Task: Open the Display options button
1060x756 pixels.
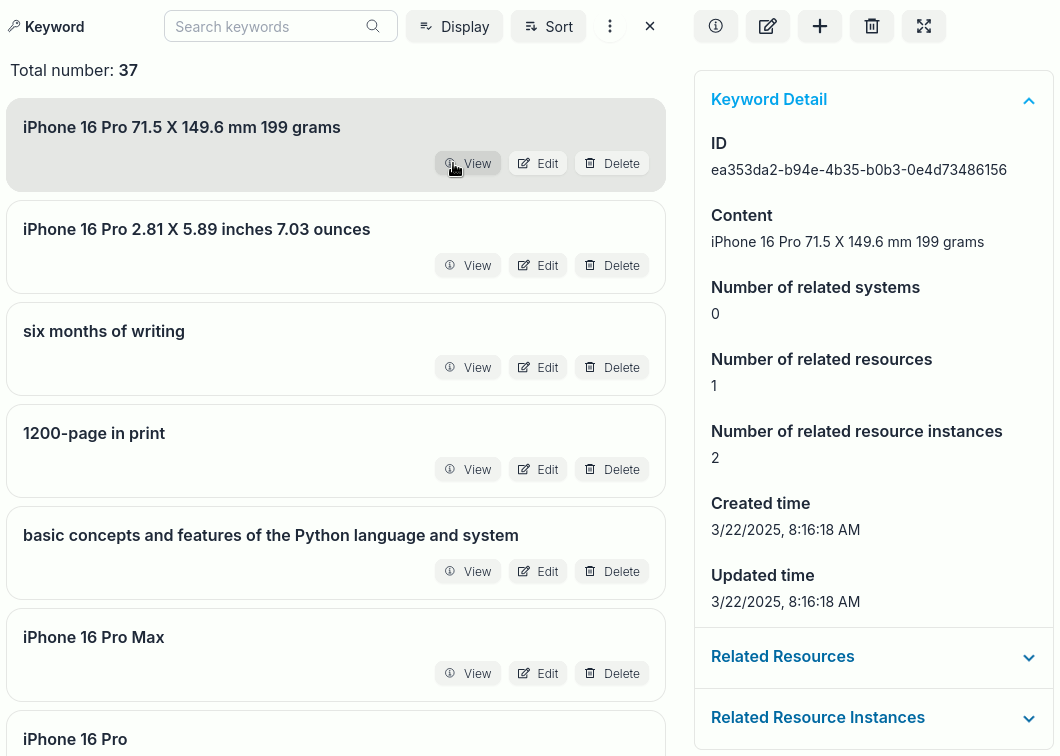Action: pos(454,26)
